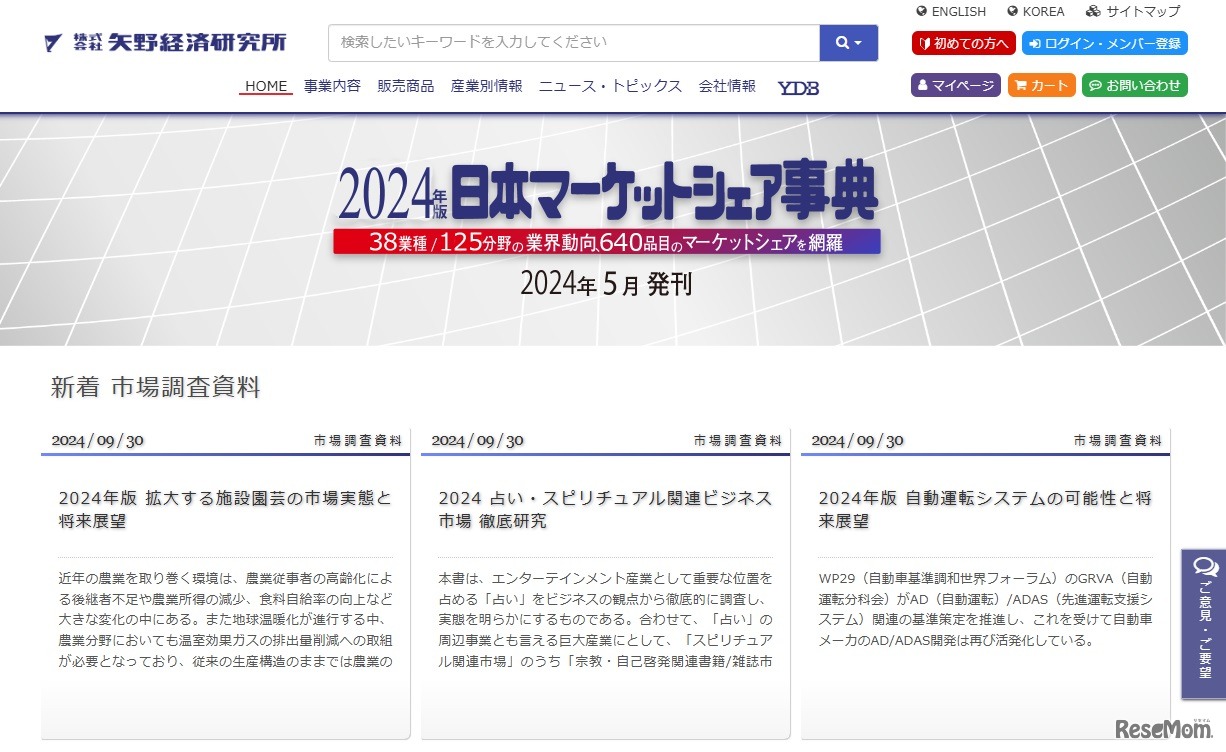Select the HOME menu item

click(266, 86)
